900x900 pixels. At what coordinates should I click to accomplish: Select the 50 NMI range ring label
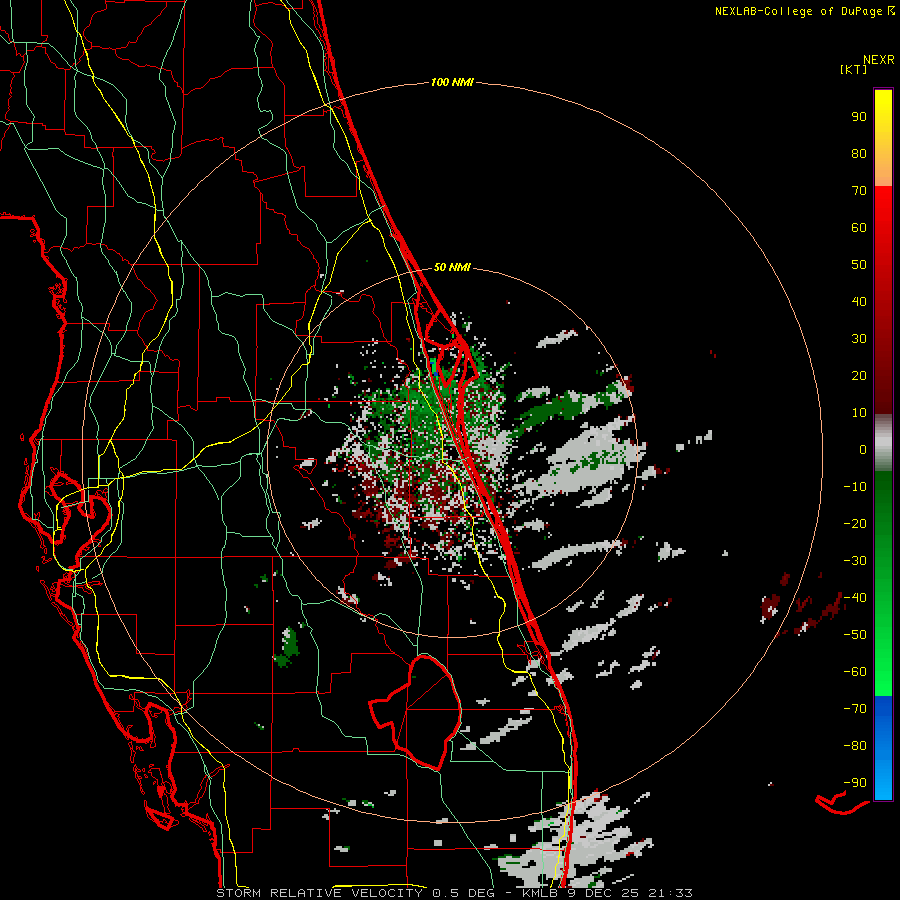tap(452, 267)
